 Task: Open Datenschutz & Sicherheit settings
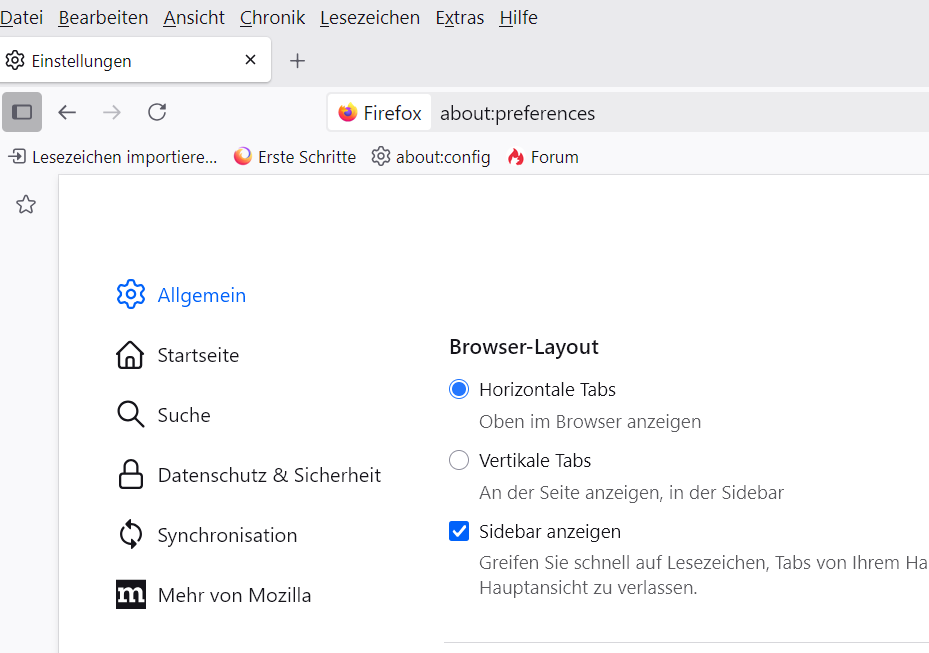click(x=269, y=475)
